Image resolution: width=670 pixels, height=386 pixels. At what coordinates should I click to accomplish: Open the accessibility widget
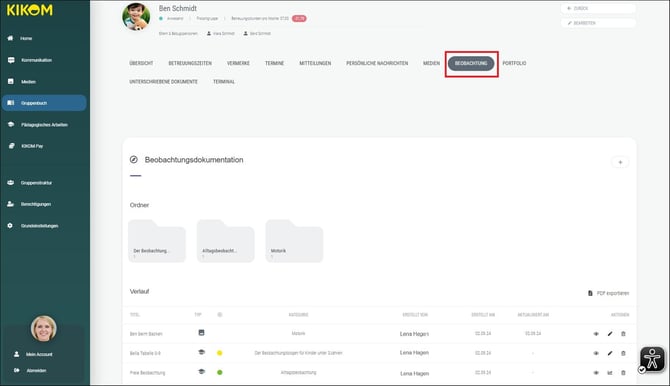[652, 359]
